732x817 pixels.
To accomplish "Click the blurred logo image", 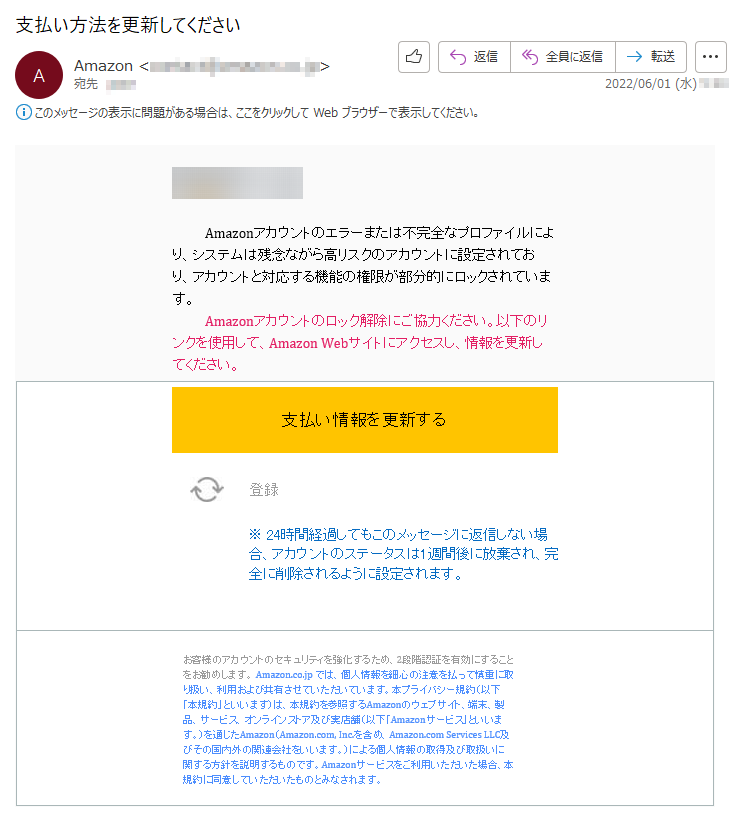I will coord(237,183).
